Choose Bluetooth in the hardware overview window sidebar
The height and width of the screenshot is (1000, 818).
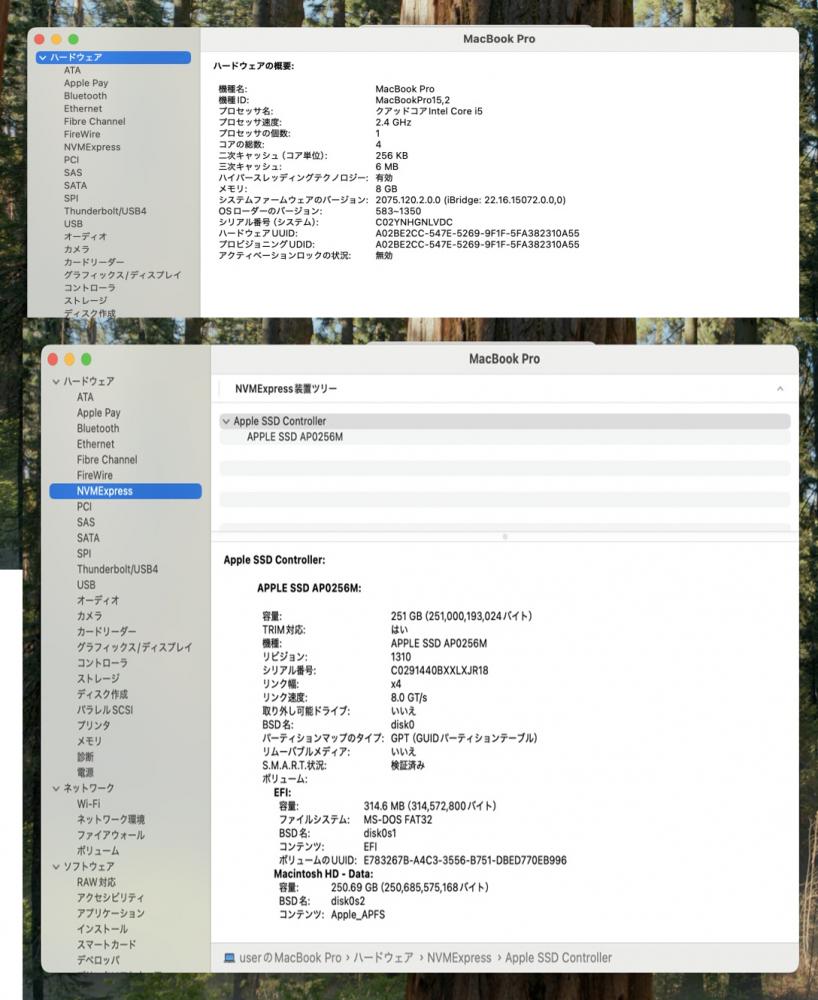click(85, 96)
